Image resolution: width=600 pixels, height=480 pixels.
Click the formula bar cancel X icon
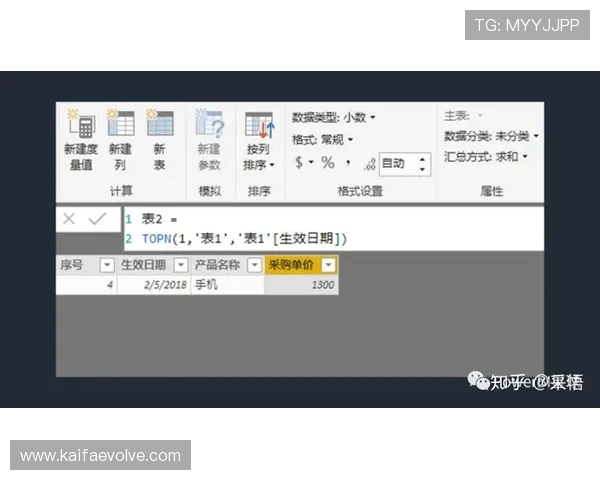[x=69, y=219]
